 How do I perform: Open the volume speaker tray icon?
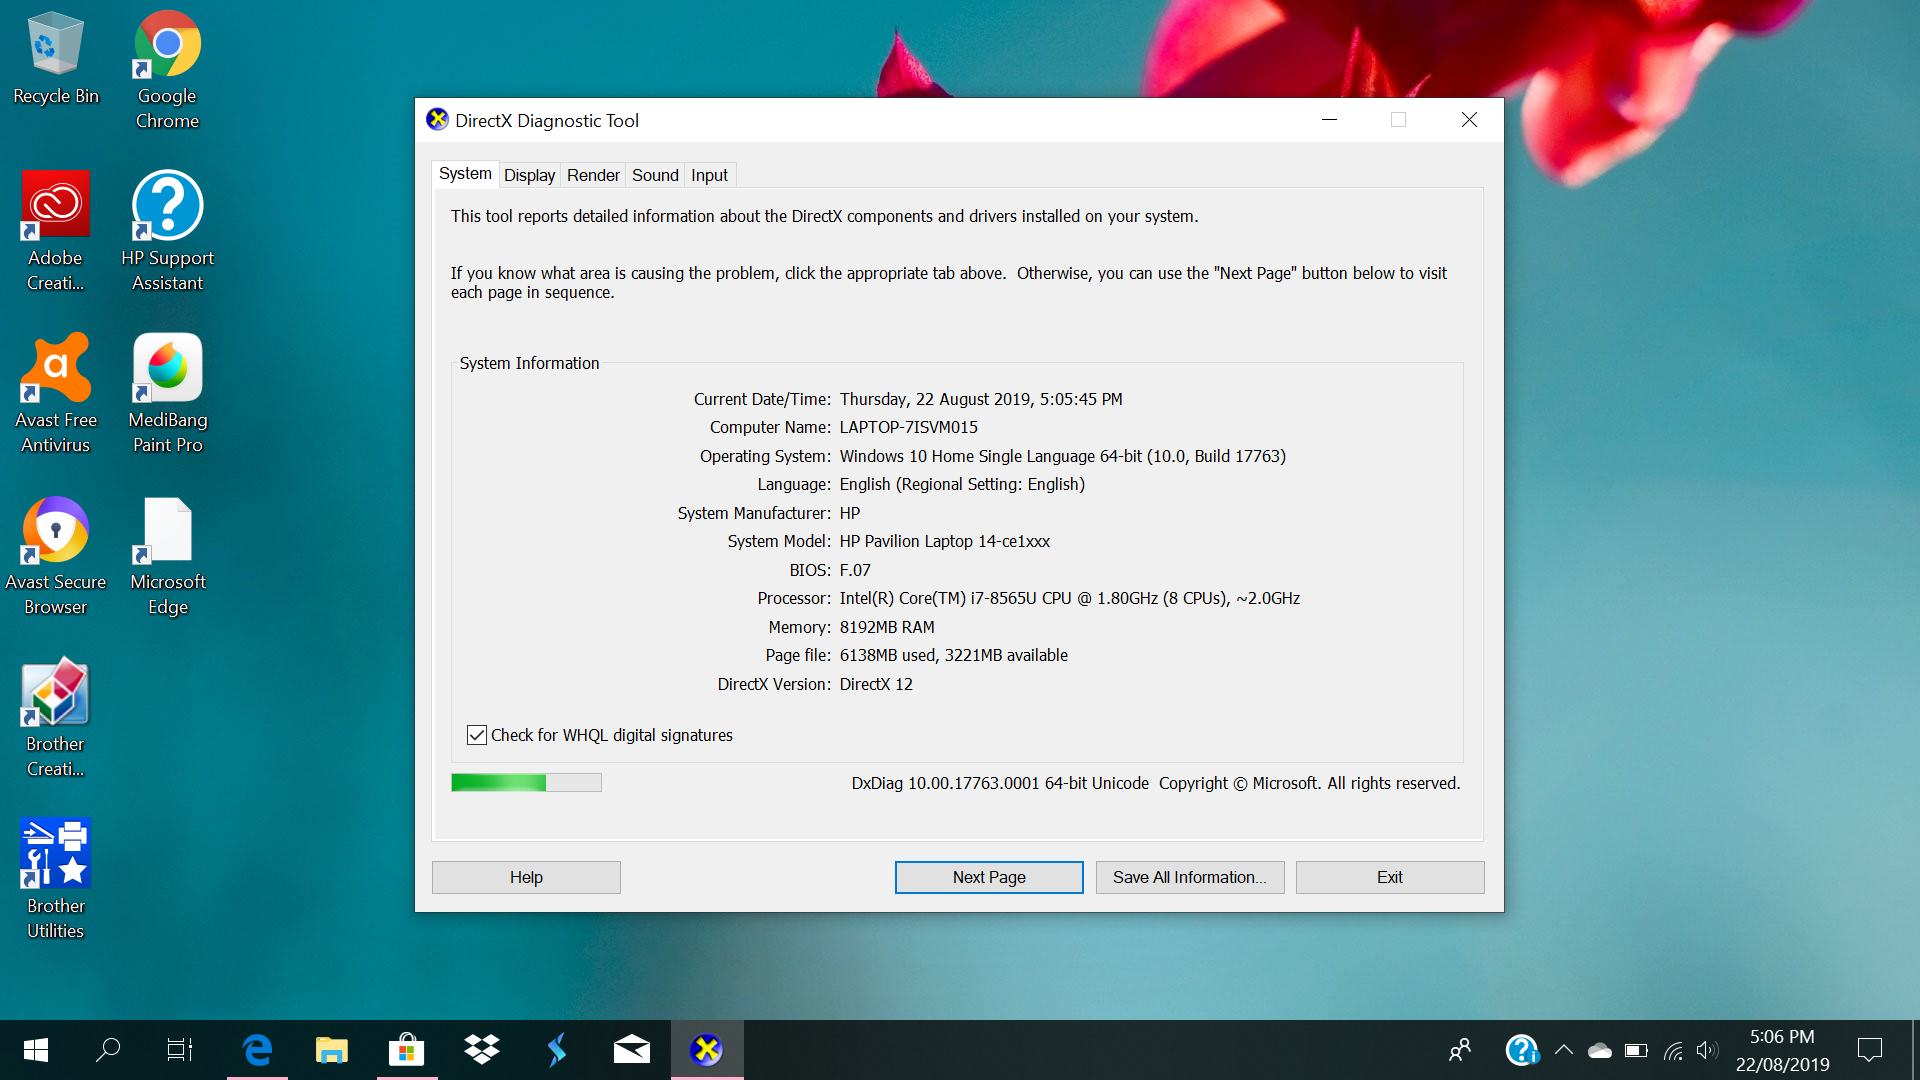pyautogui.click(x=1707, y=1050)
